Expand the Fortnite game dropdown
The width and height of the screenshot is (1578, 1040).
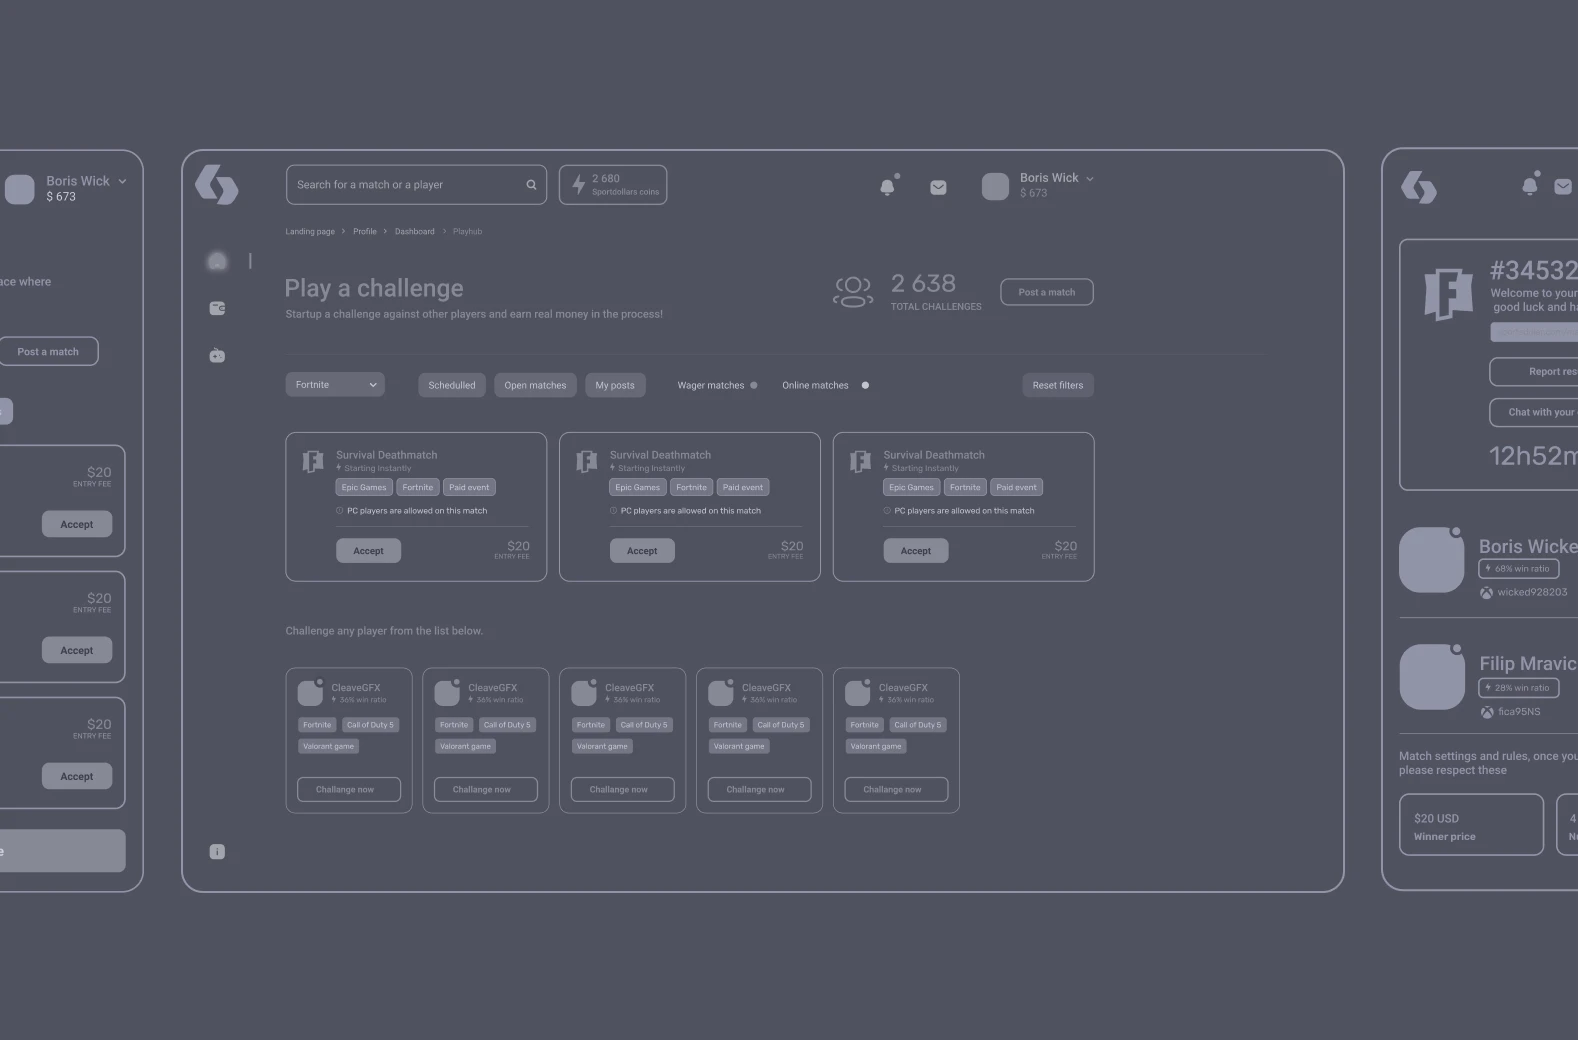335,385
